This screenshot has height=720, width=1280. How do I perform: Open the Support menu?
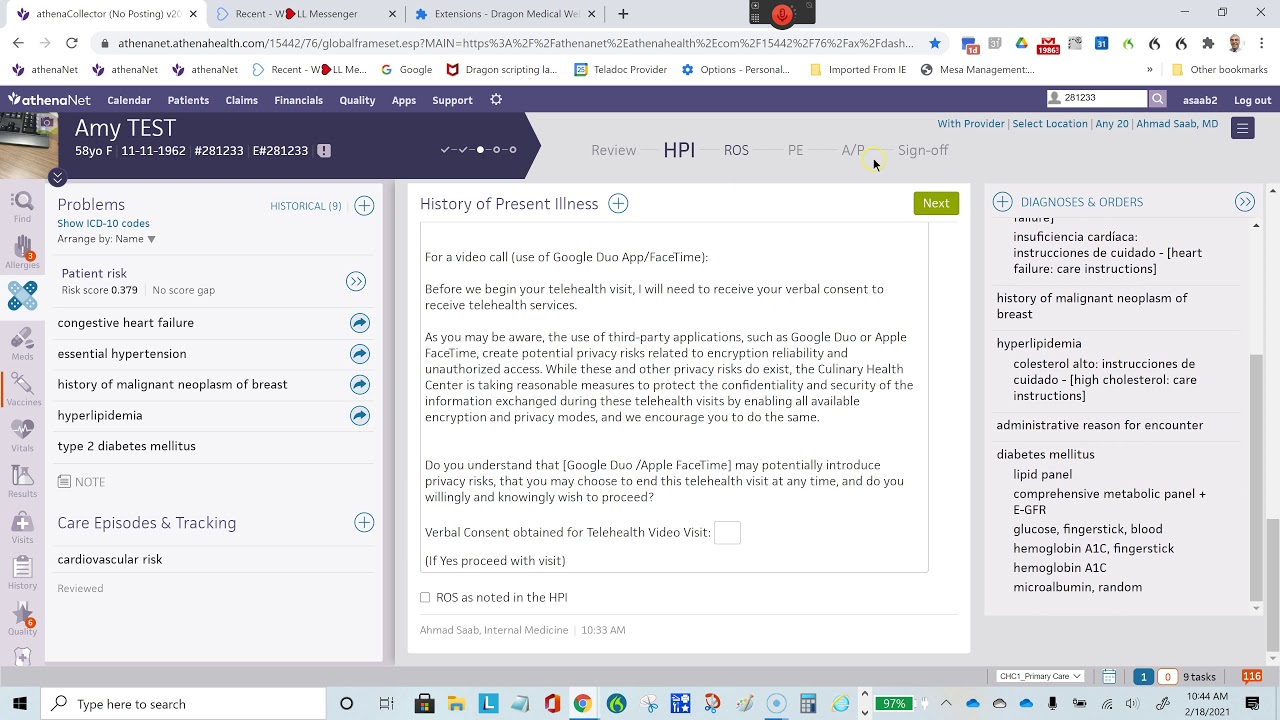coord(452,100)
